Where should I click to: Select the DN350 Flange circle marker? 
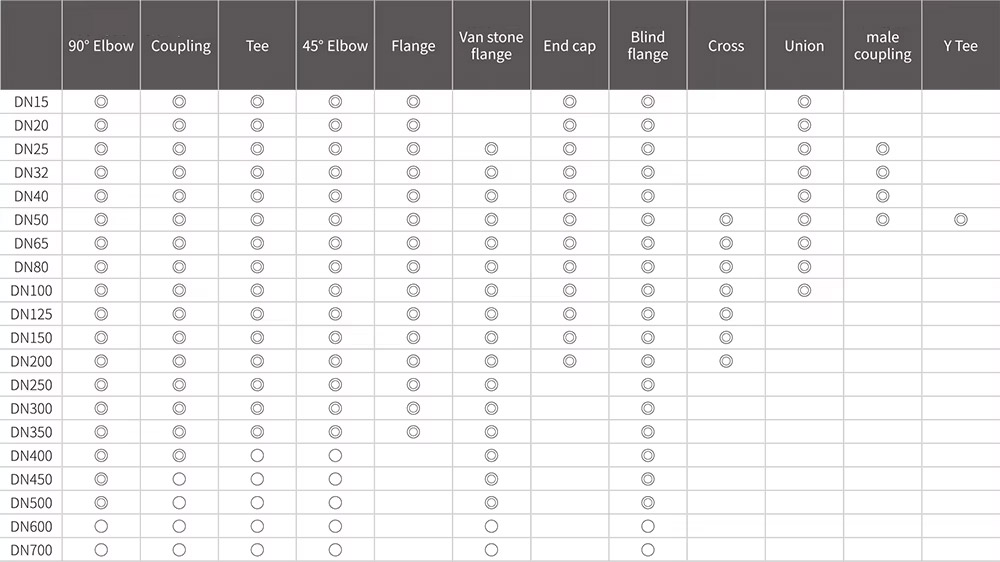point(413,432)
